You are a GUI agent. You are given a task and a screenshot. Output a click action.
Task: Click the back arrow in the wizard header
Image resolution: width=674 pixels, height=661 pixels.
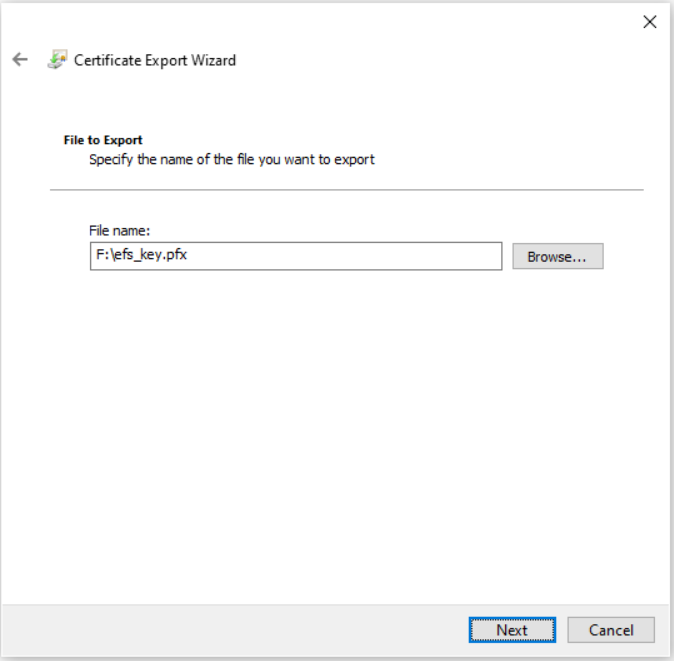coord(20,60)
